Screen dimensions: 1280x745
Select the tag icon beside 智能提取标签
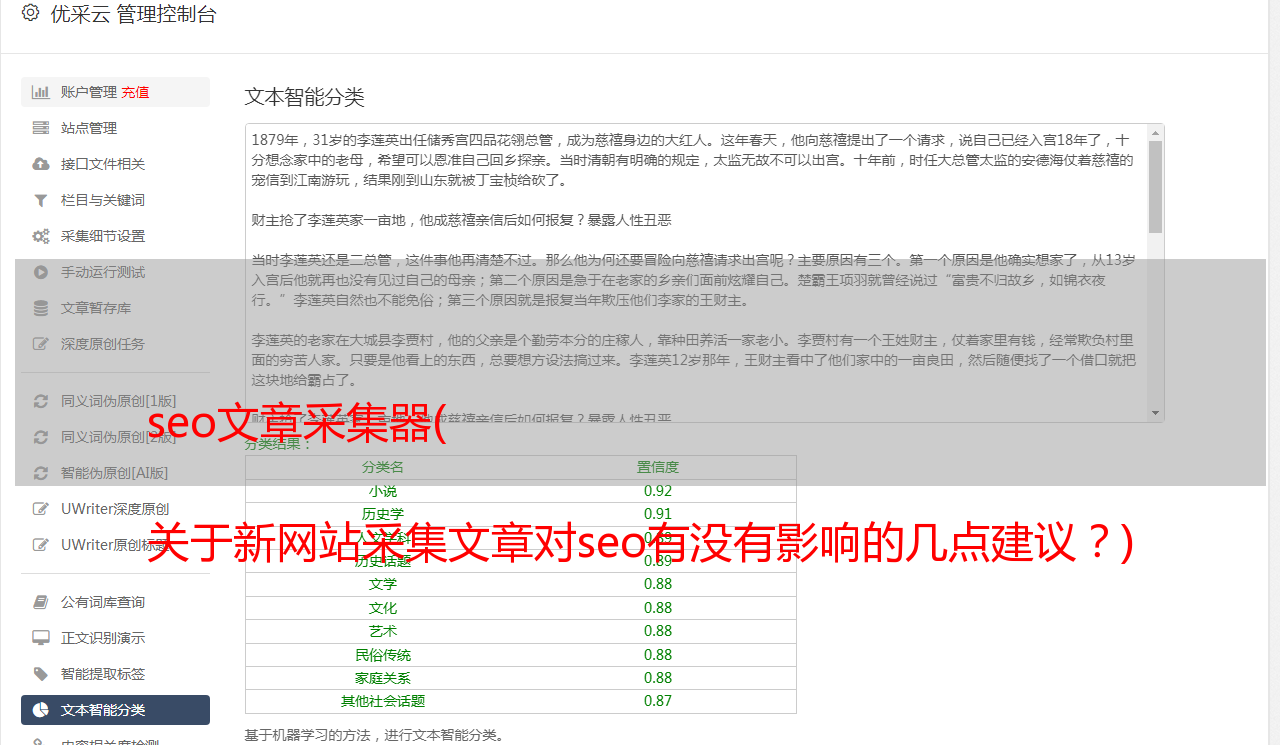[x=41, y=674]
